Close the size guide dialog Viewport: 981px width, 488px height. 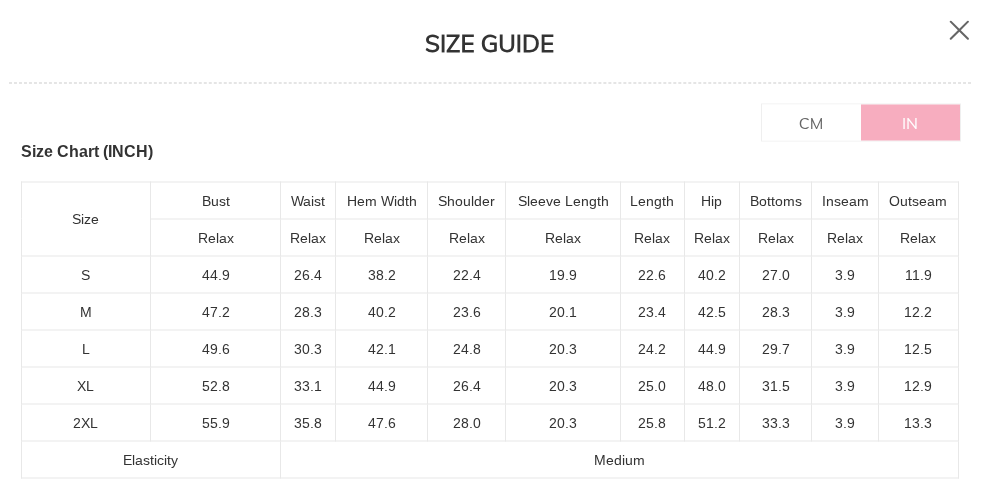point(959,31)
